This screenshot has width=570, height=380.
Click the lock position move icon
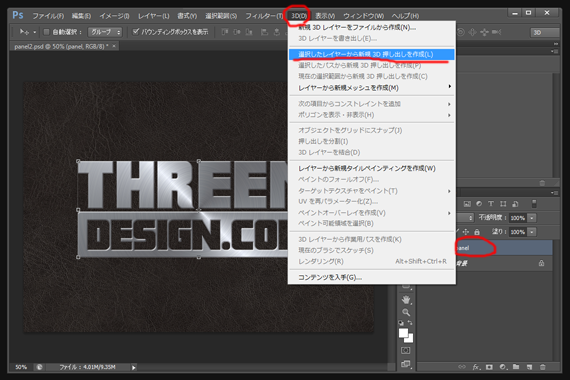pyautogui.click(x=466, y=232)
